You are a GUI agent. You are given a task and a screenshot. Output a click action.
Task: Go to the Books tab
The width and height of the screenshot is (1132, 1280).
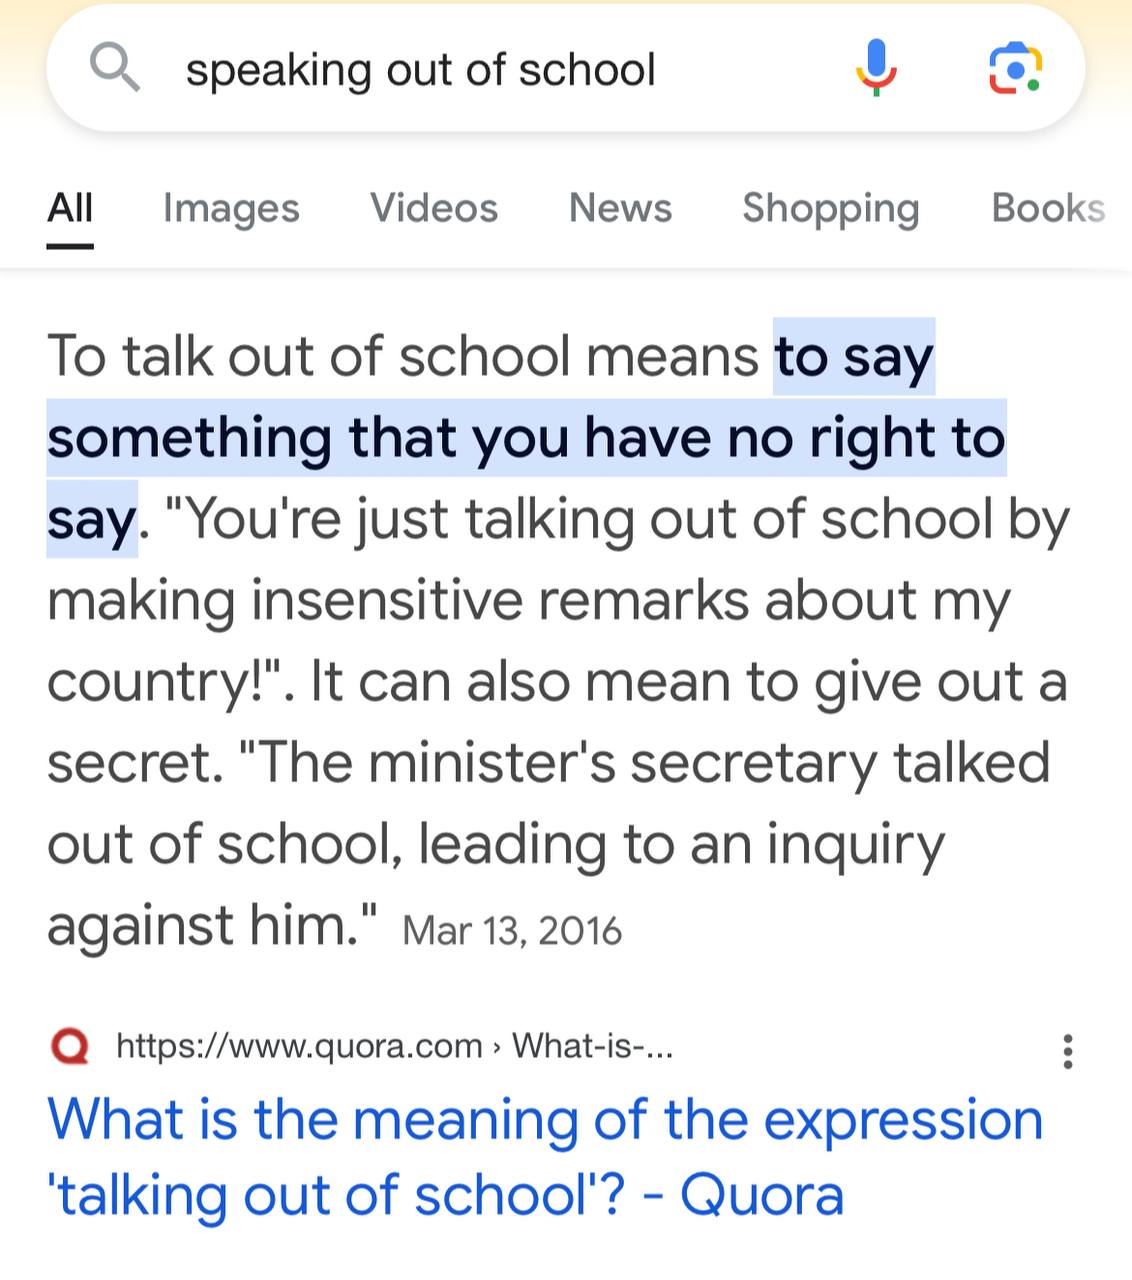tap(1048, 208)
